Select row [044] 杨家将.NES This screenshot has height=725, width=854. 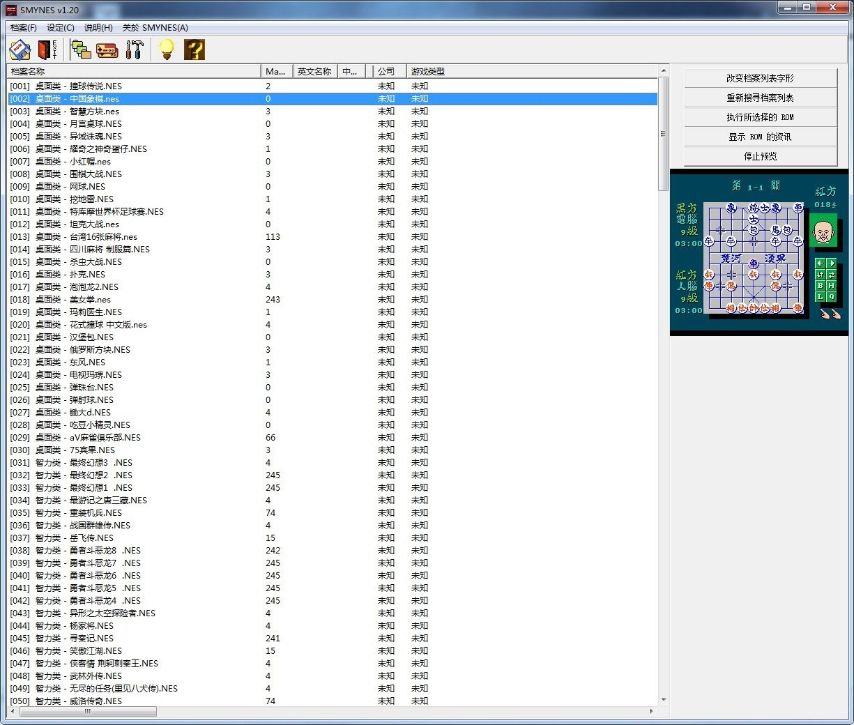[332, 625]
